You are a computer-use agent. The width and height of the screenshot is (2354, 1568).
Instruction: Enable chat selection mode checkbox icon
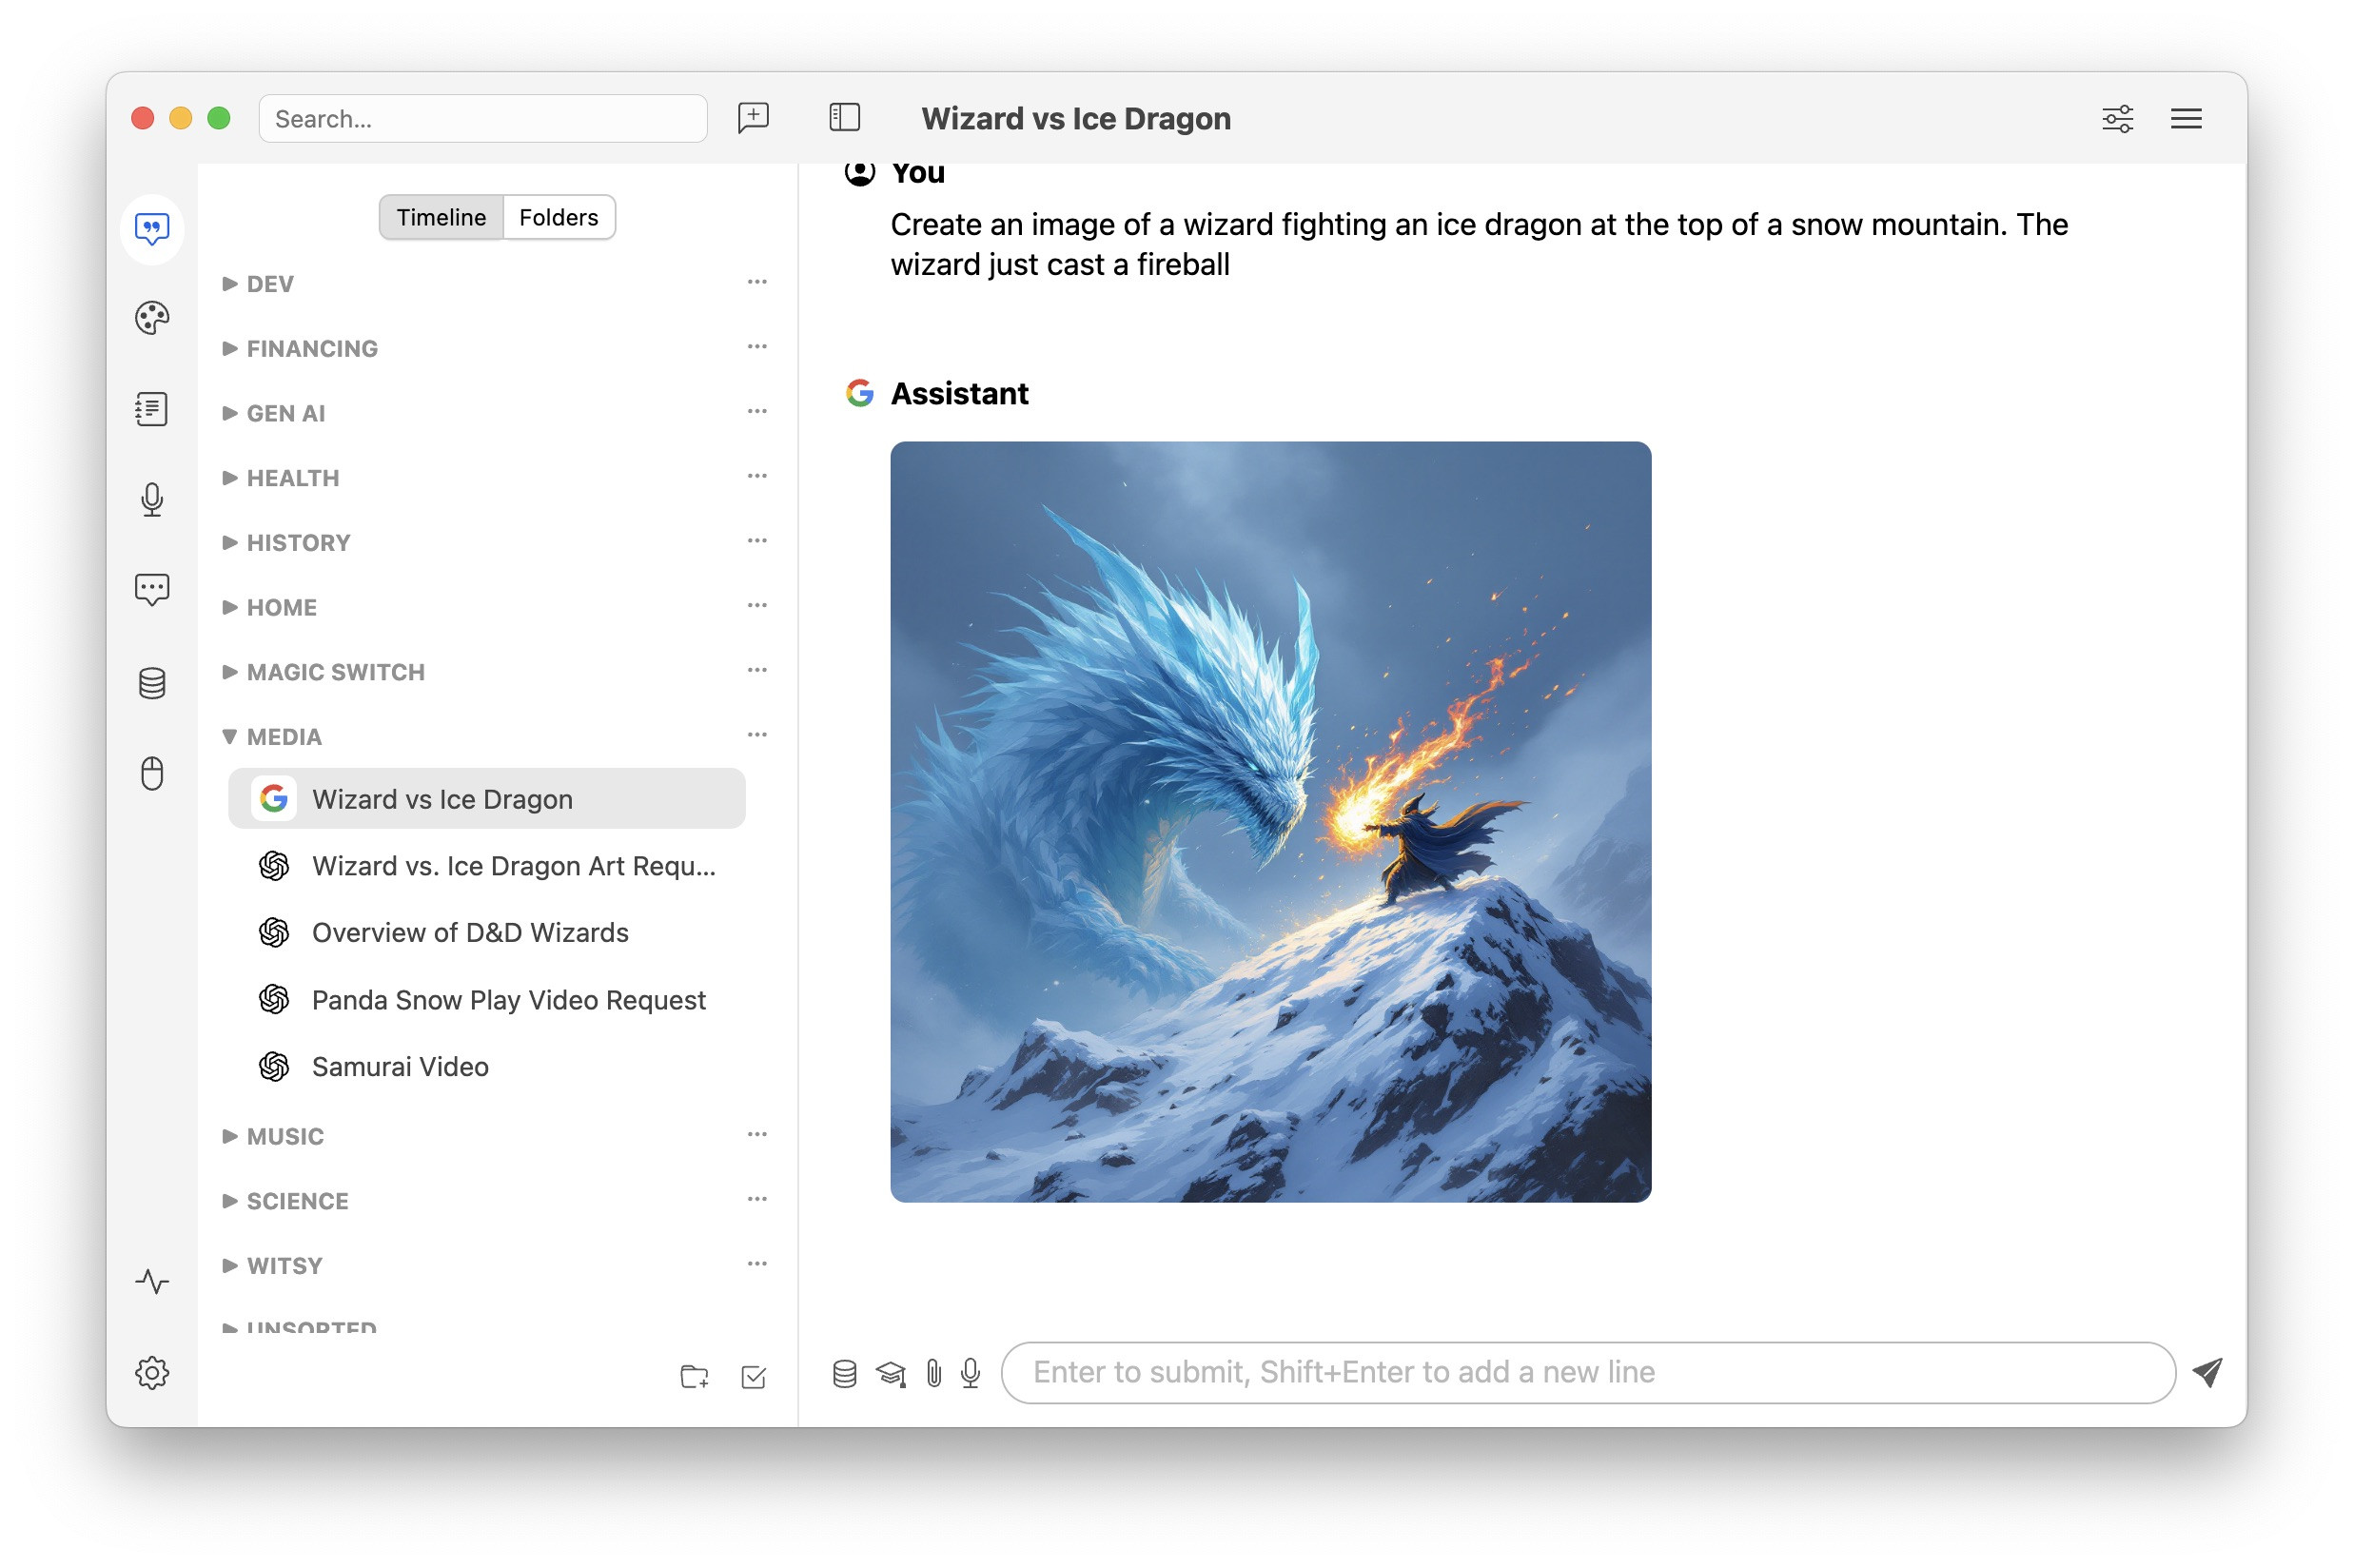tap(753, 1377)
